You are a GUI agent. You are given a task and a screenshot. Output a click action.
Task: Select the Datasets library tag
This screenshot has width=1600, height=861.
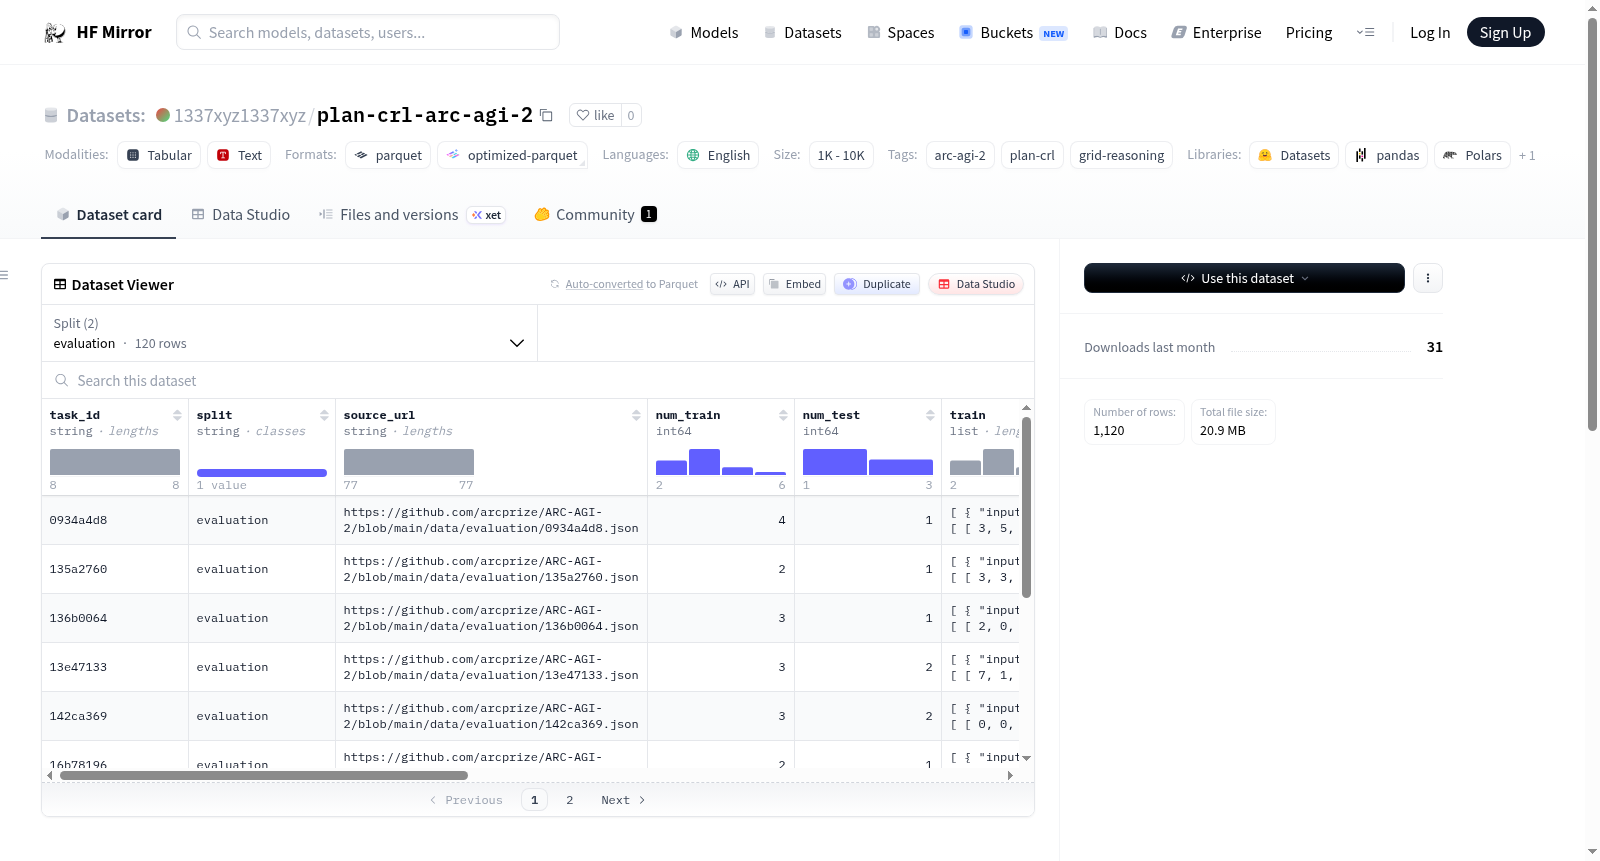tap(1294, 155)
